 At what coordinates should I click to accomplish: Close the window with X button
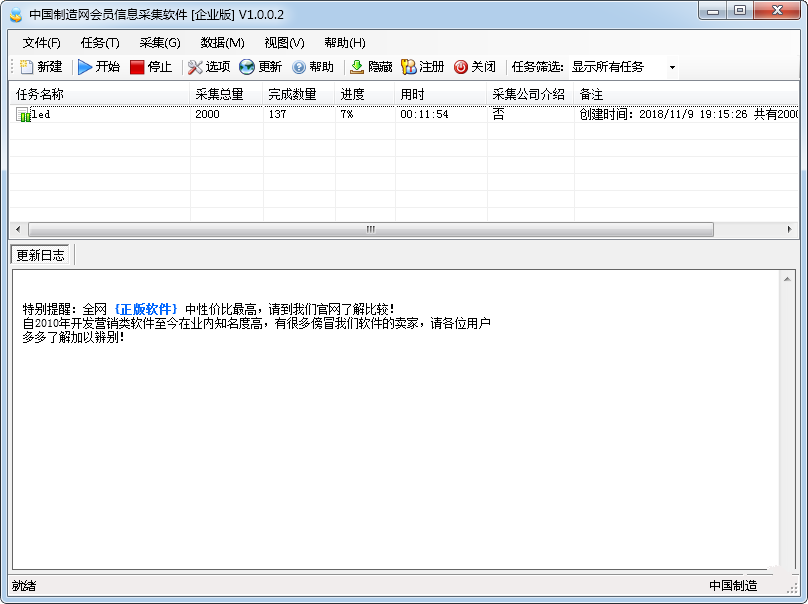tap(777, 11)
